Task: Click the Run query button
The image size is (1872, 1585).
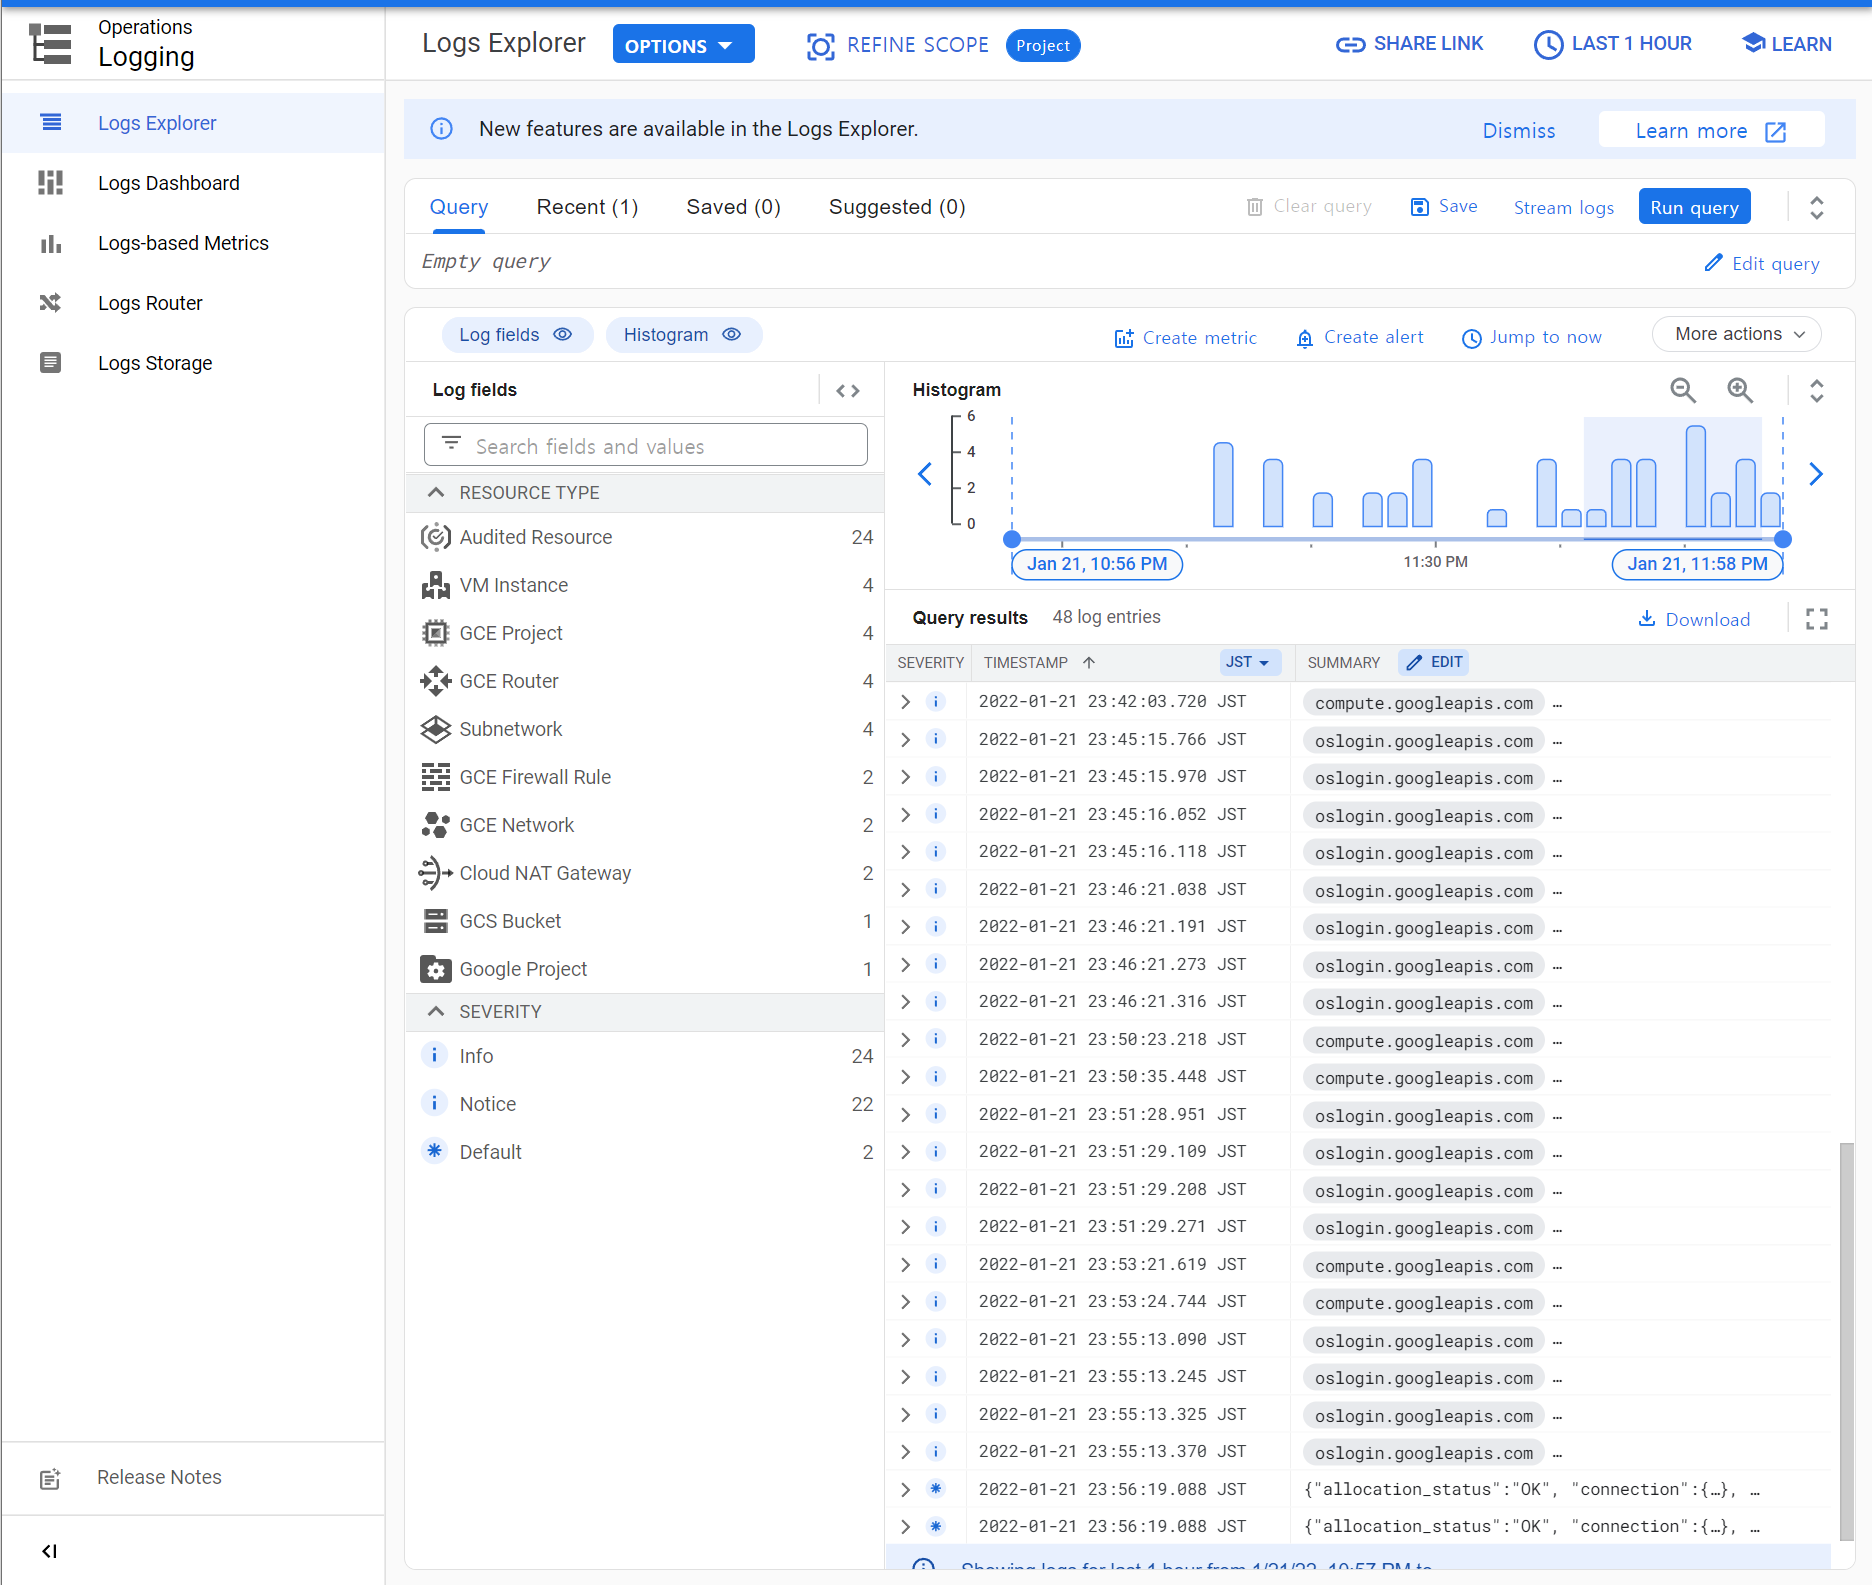Action: pos(1694,207)
